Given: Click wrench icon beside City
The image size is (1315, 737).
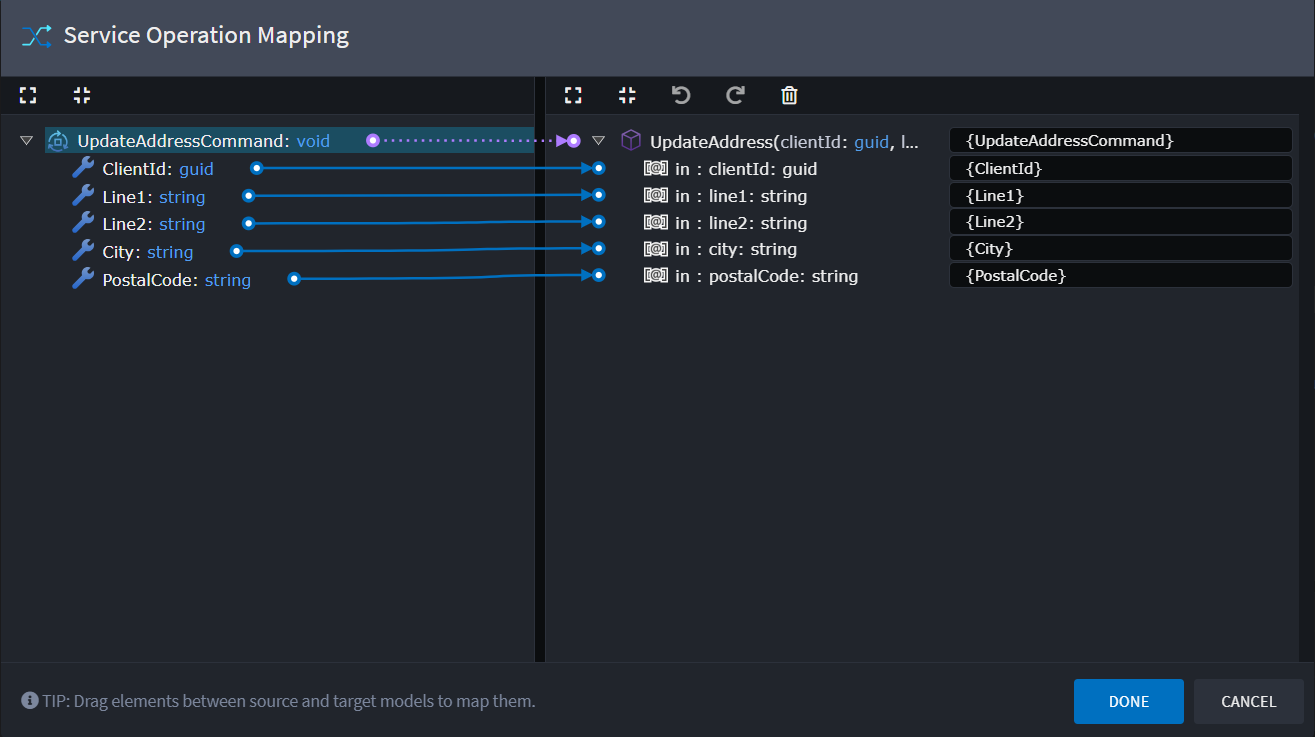Looking at the screenshot, I should [x=83, y=251].
